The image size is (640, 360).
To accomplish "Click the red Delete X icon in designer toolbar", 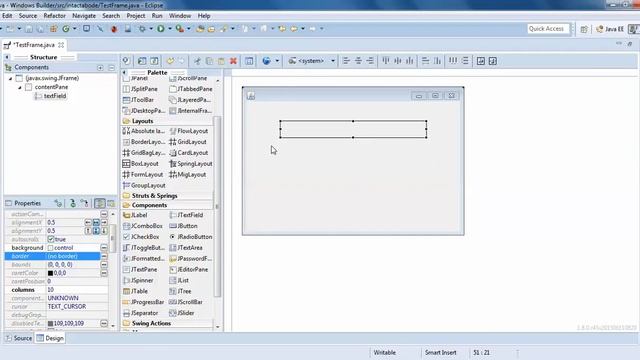I will pyautogui.click(x=233, y=61).
